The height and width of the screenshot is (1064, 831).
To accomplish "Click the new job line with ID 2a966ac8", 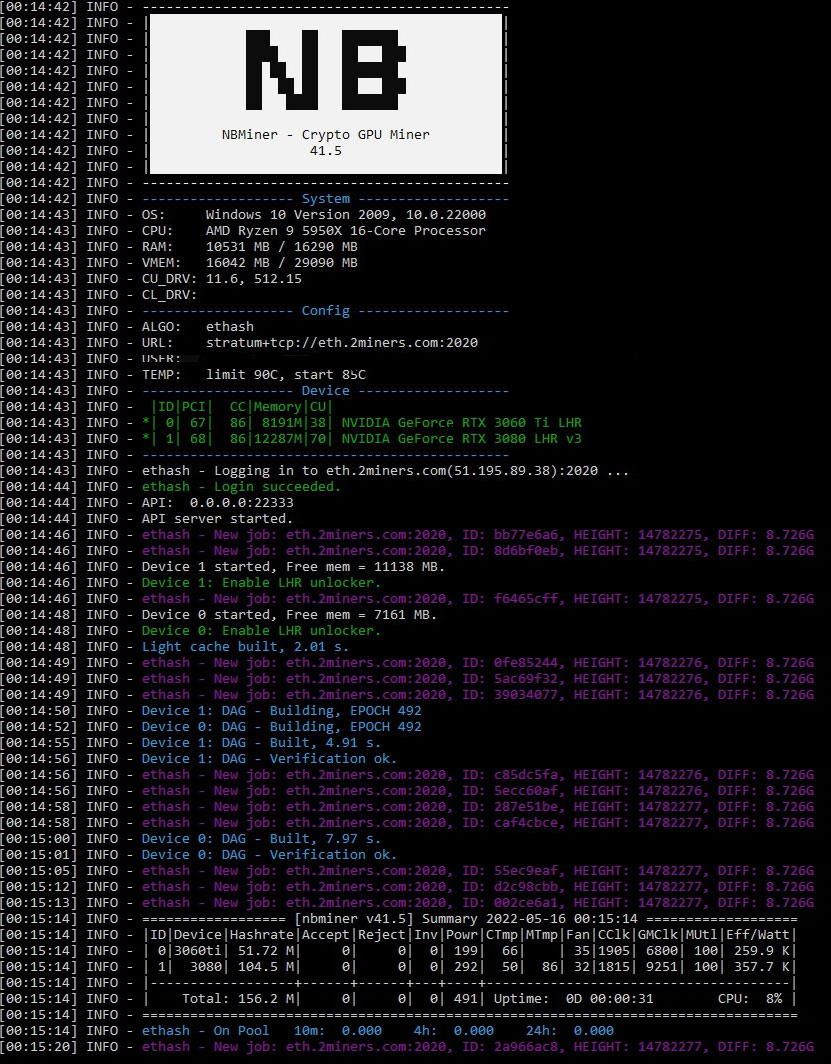I will click(x=478, y=1047).
